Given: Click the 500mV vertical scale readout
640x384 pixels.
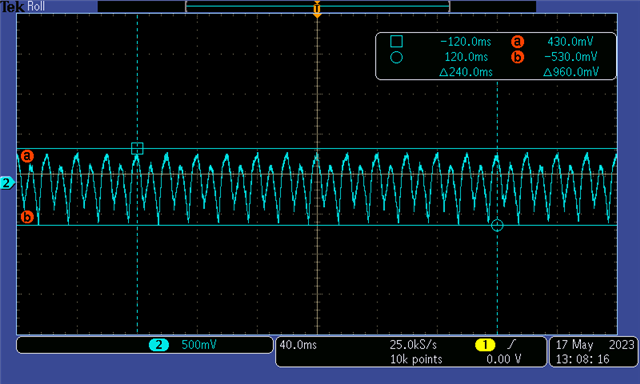Looking at the screenshot, I should (199, 345).
